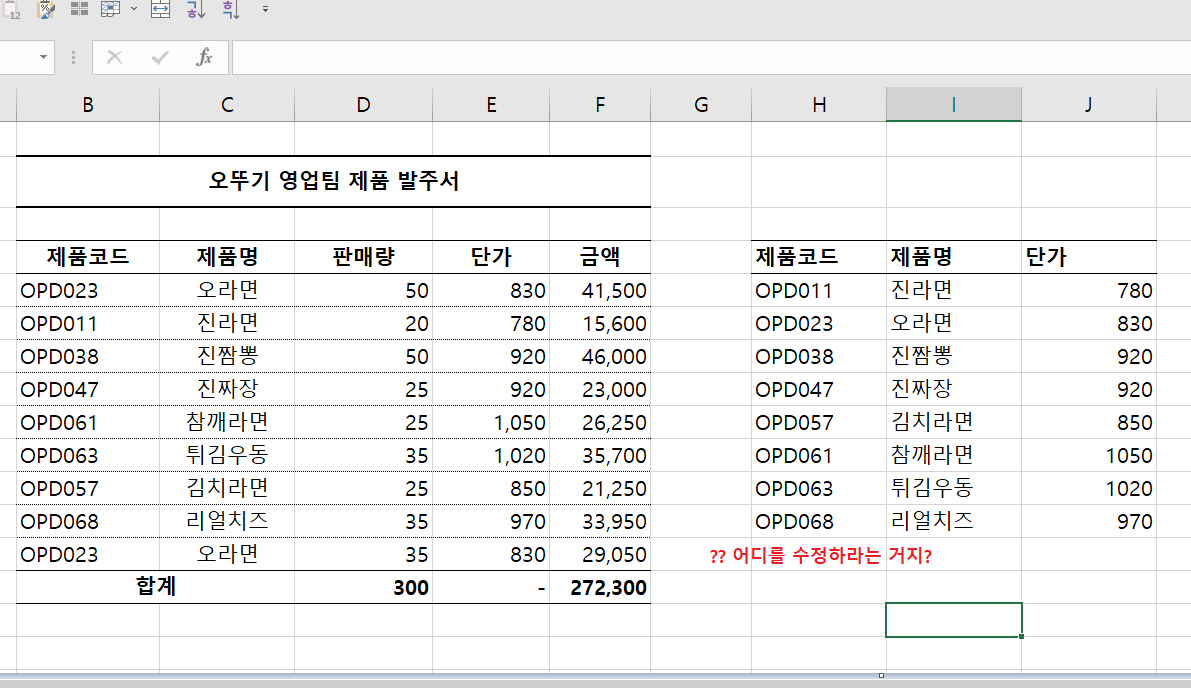Click the amount cell 35,700
Image resolution: width=1191 pixels, height=688 pixels.
600,456
